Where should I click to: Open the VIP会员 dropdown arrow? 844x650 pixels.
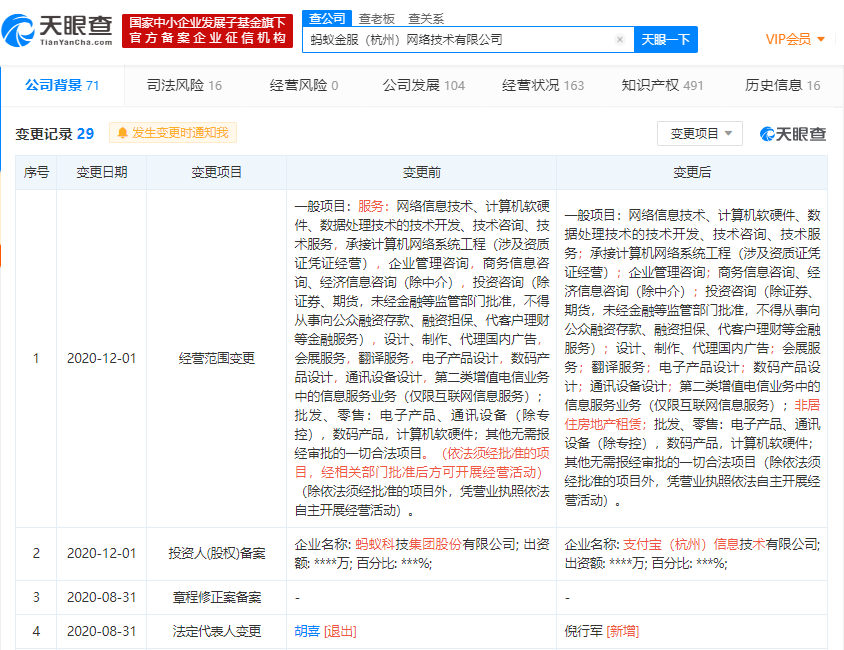click(821, 39)
